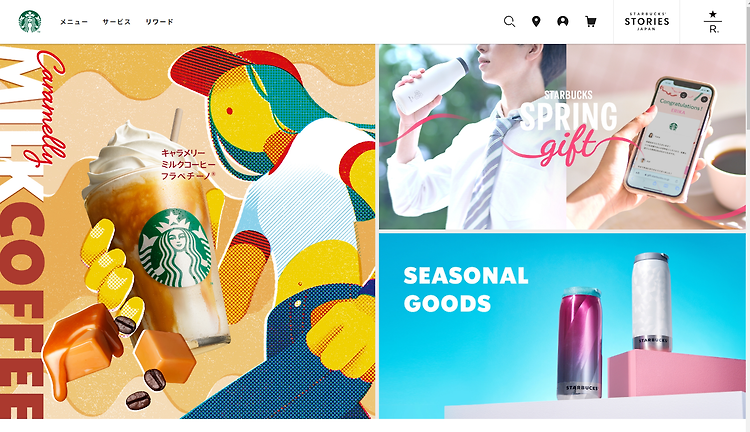Click the smartphone showing Congratulations screen
This screenshot has height=432, width=750.
[x=670, y=138]
